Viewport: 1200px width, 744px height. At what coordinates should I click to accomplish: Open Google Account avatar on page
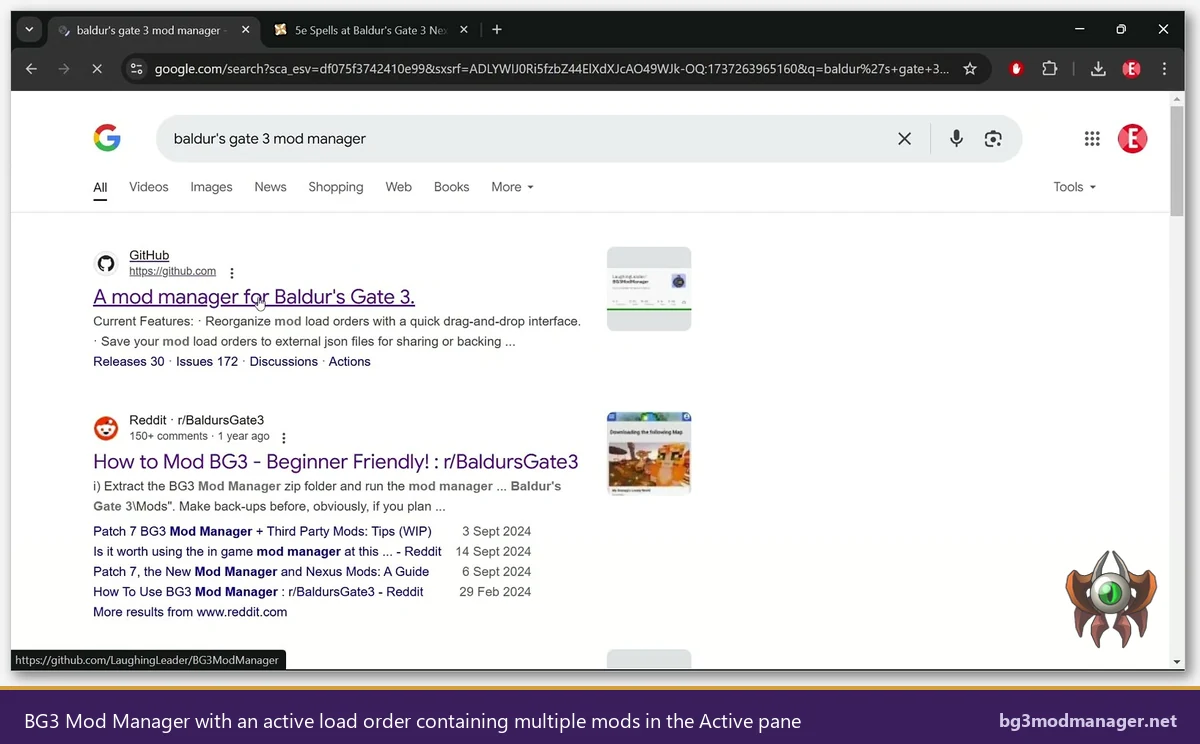(x=1132, y=139)
